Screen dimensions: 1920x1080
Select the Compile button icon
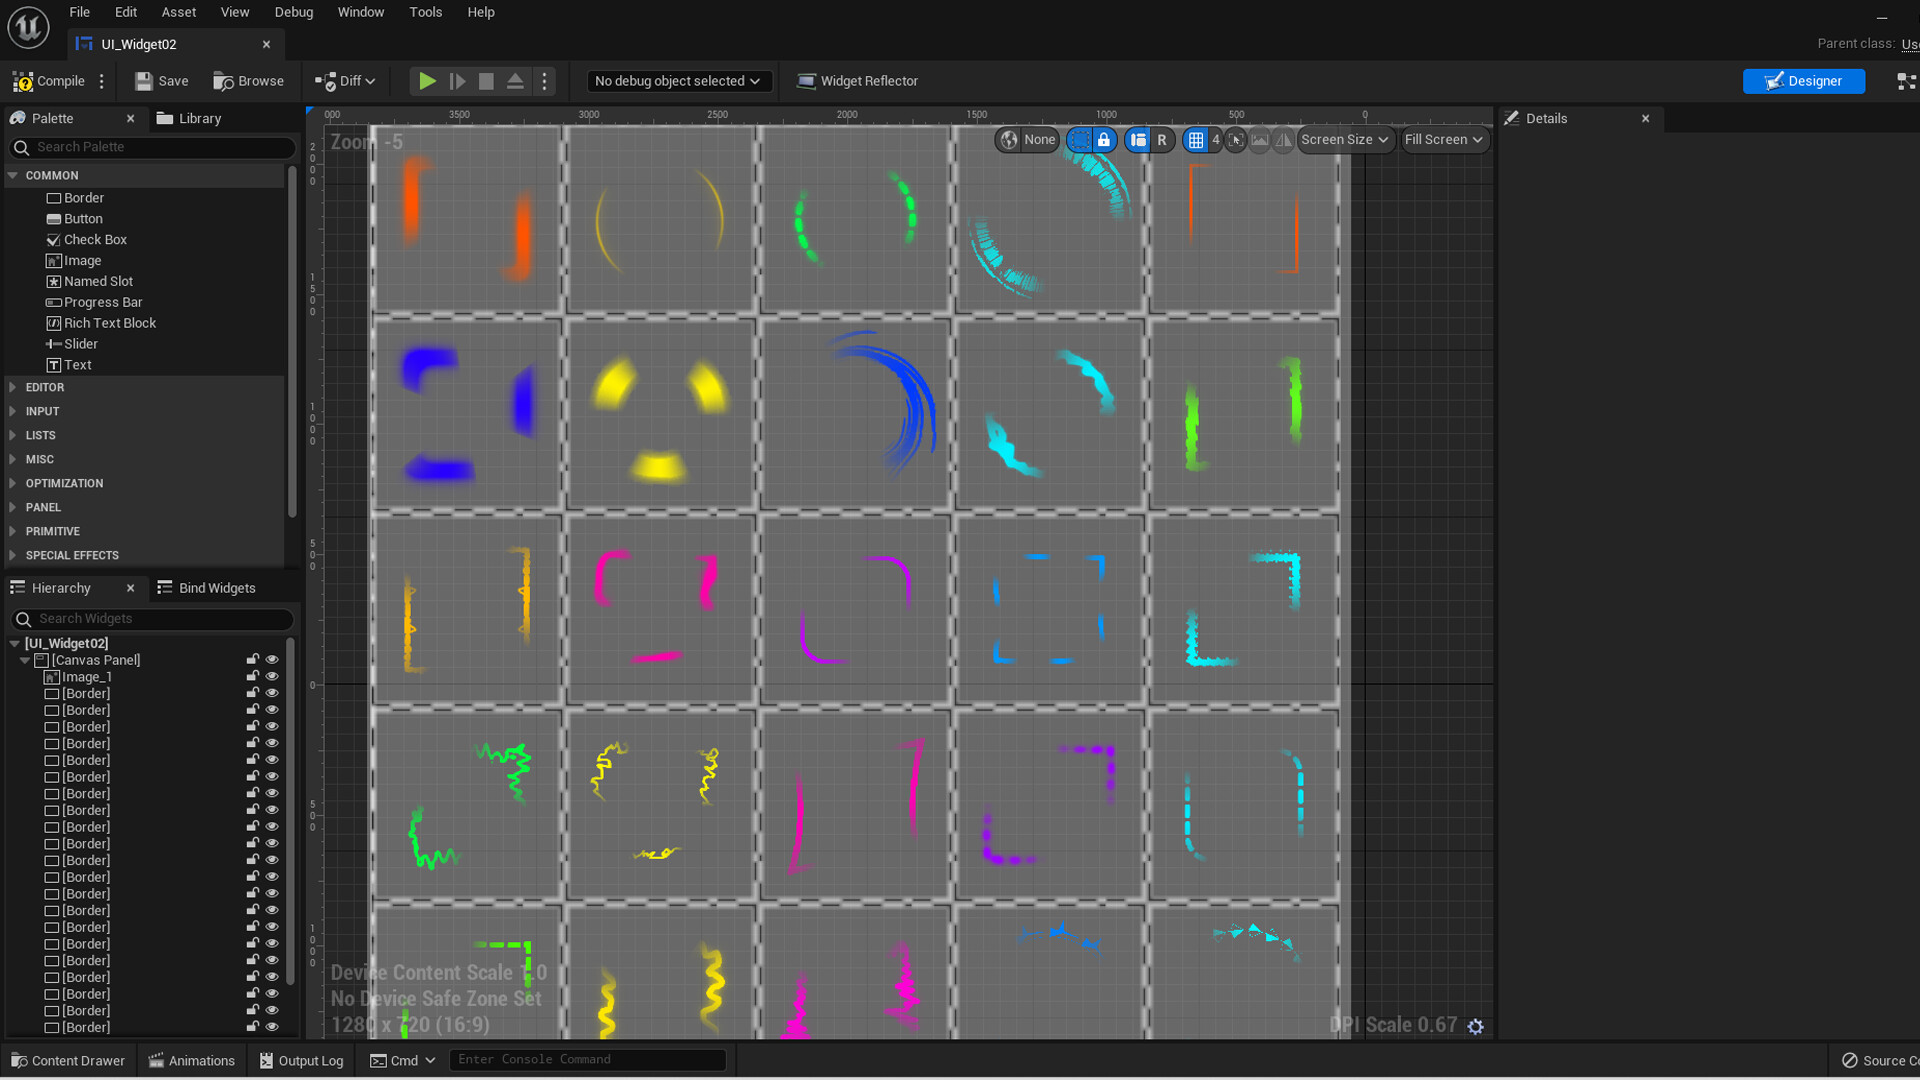click(22, 81)
